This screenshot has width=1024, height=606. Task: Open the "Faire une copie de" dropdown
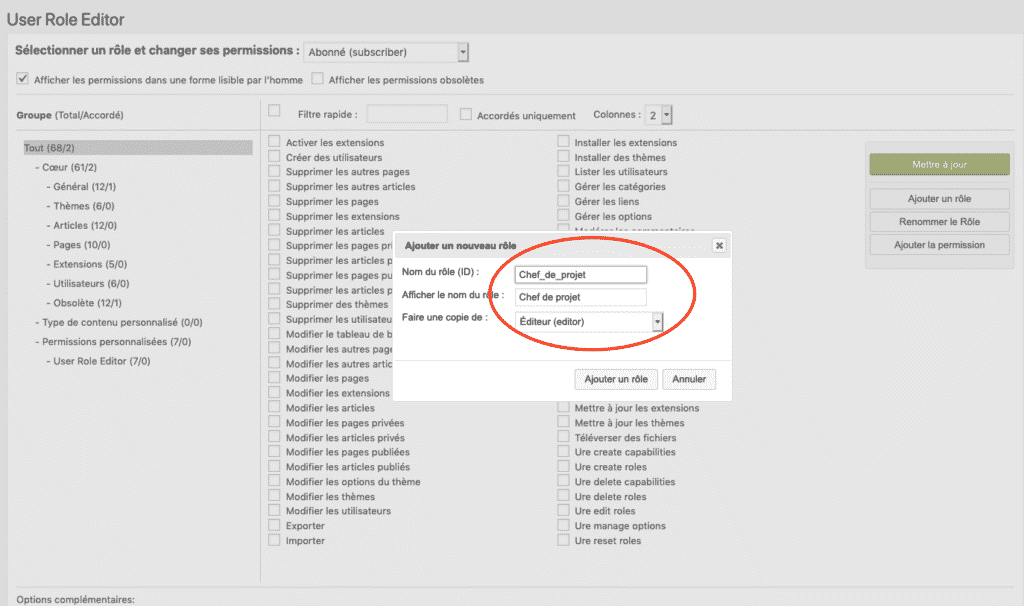[x=588, y=322]
